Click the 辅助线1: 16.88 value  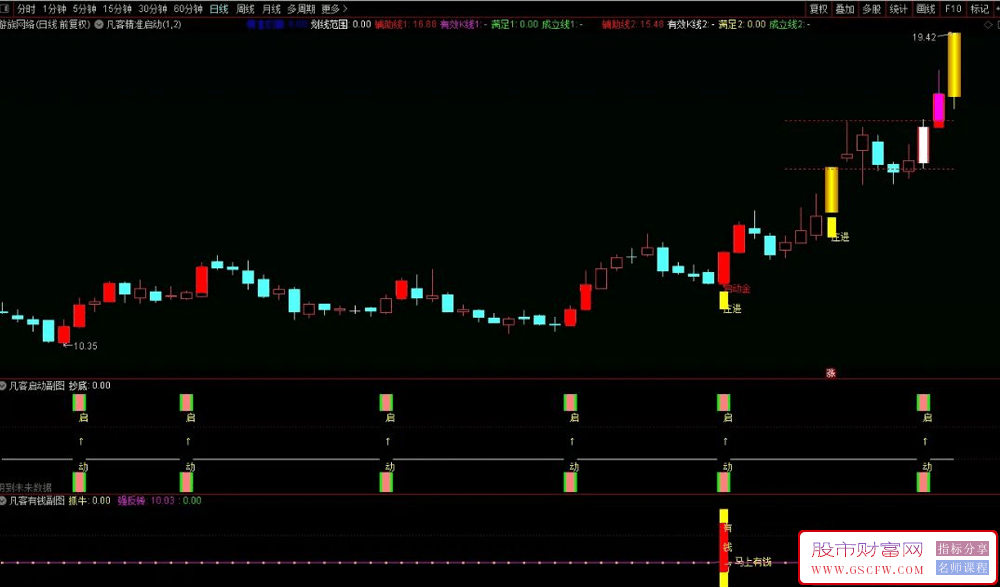point(406,25)
